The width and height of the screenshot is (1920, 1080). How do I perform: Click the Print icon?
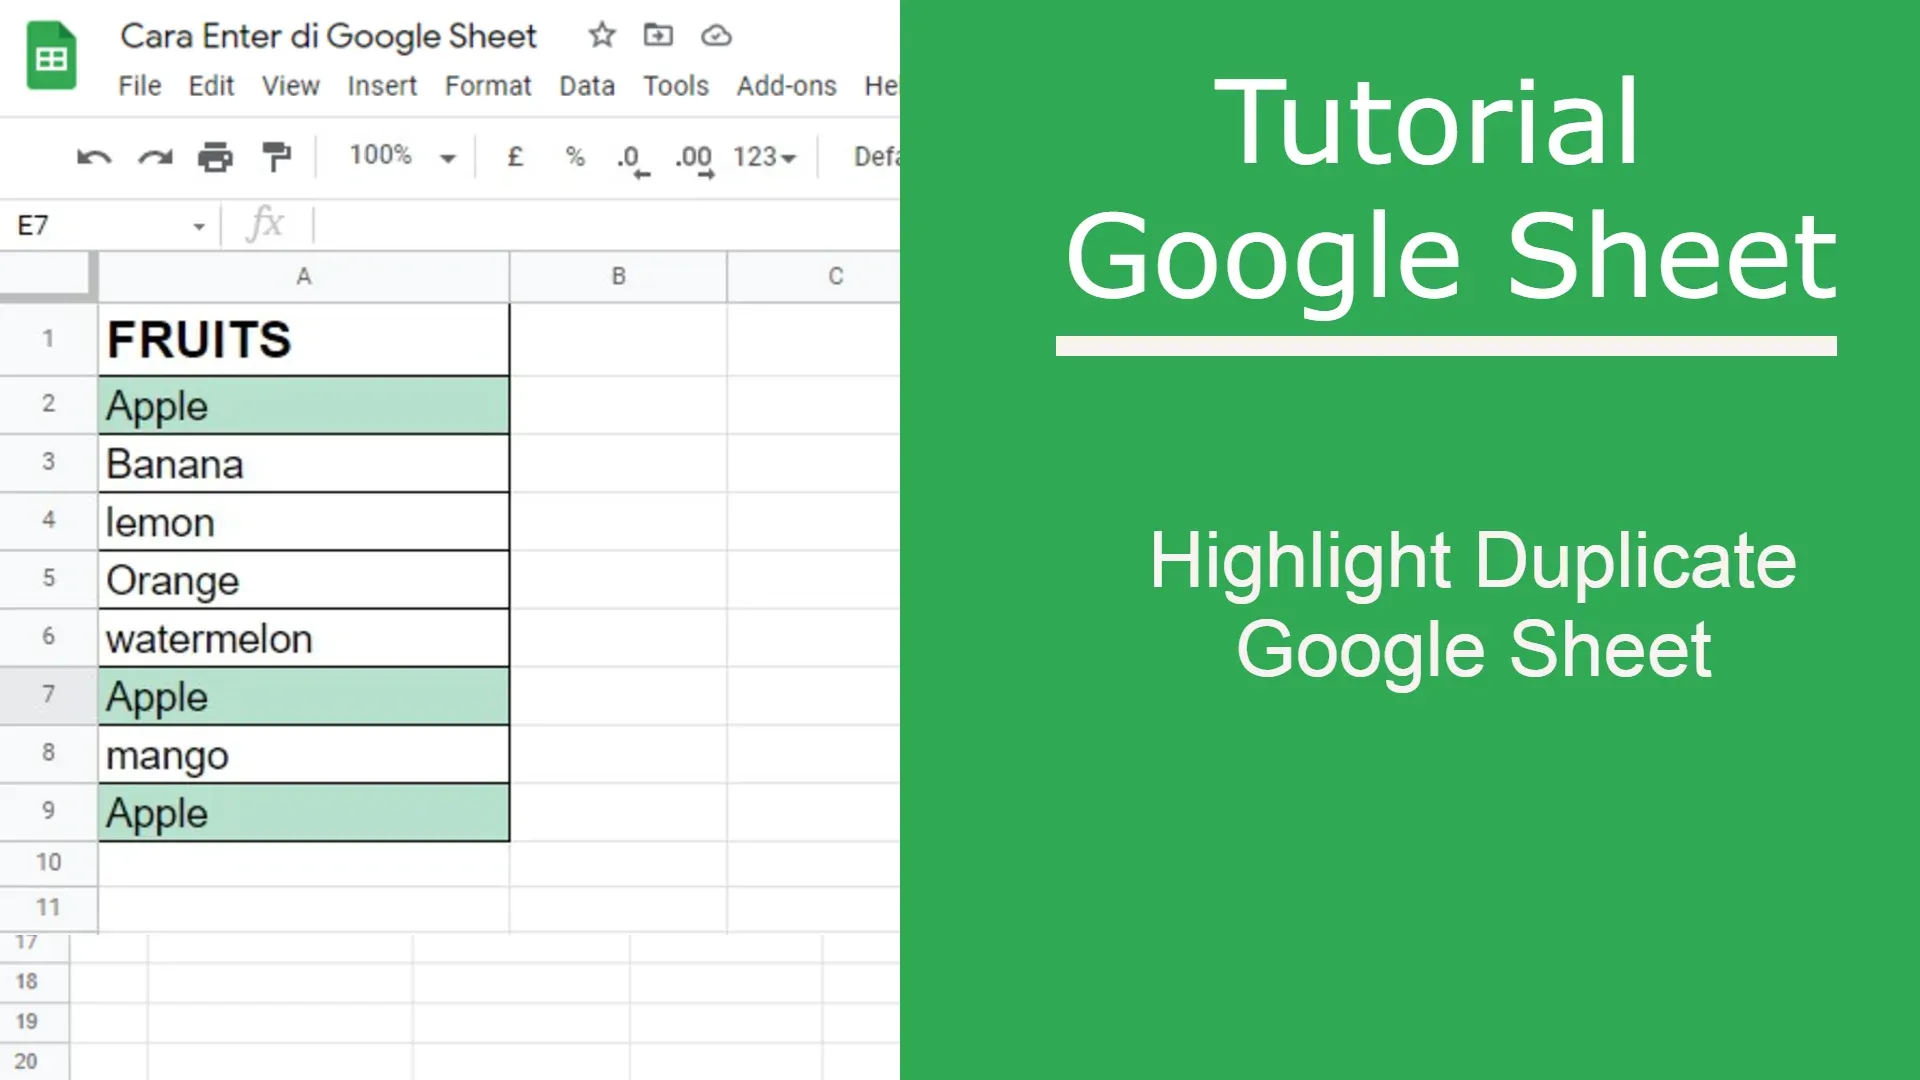tap(215, 157)
